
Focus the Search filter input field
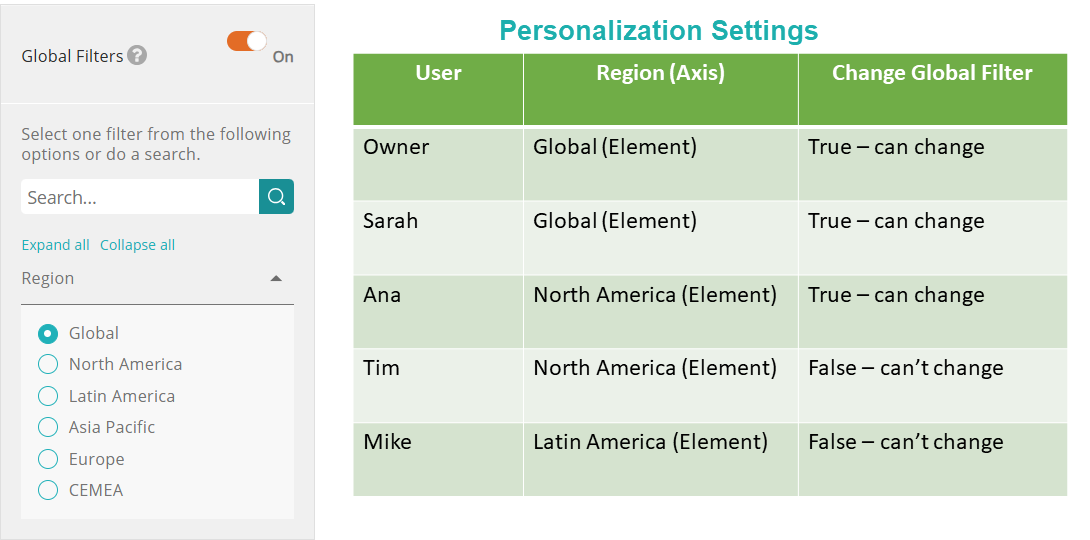tap(140, 197)
